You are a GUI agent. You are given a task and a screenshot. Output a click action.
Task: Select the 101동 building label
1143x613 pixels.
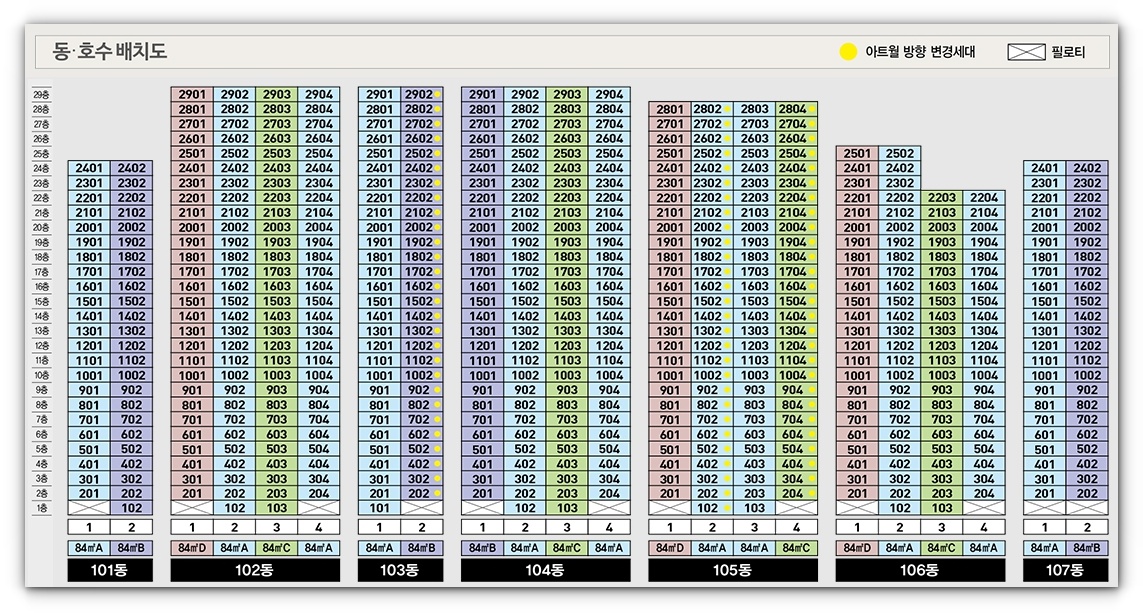pos(110,571)
